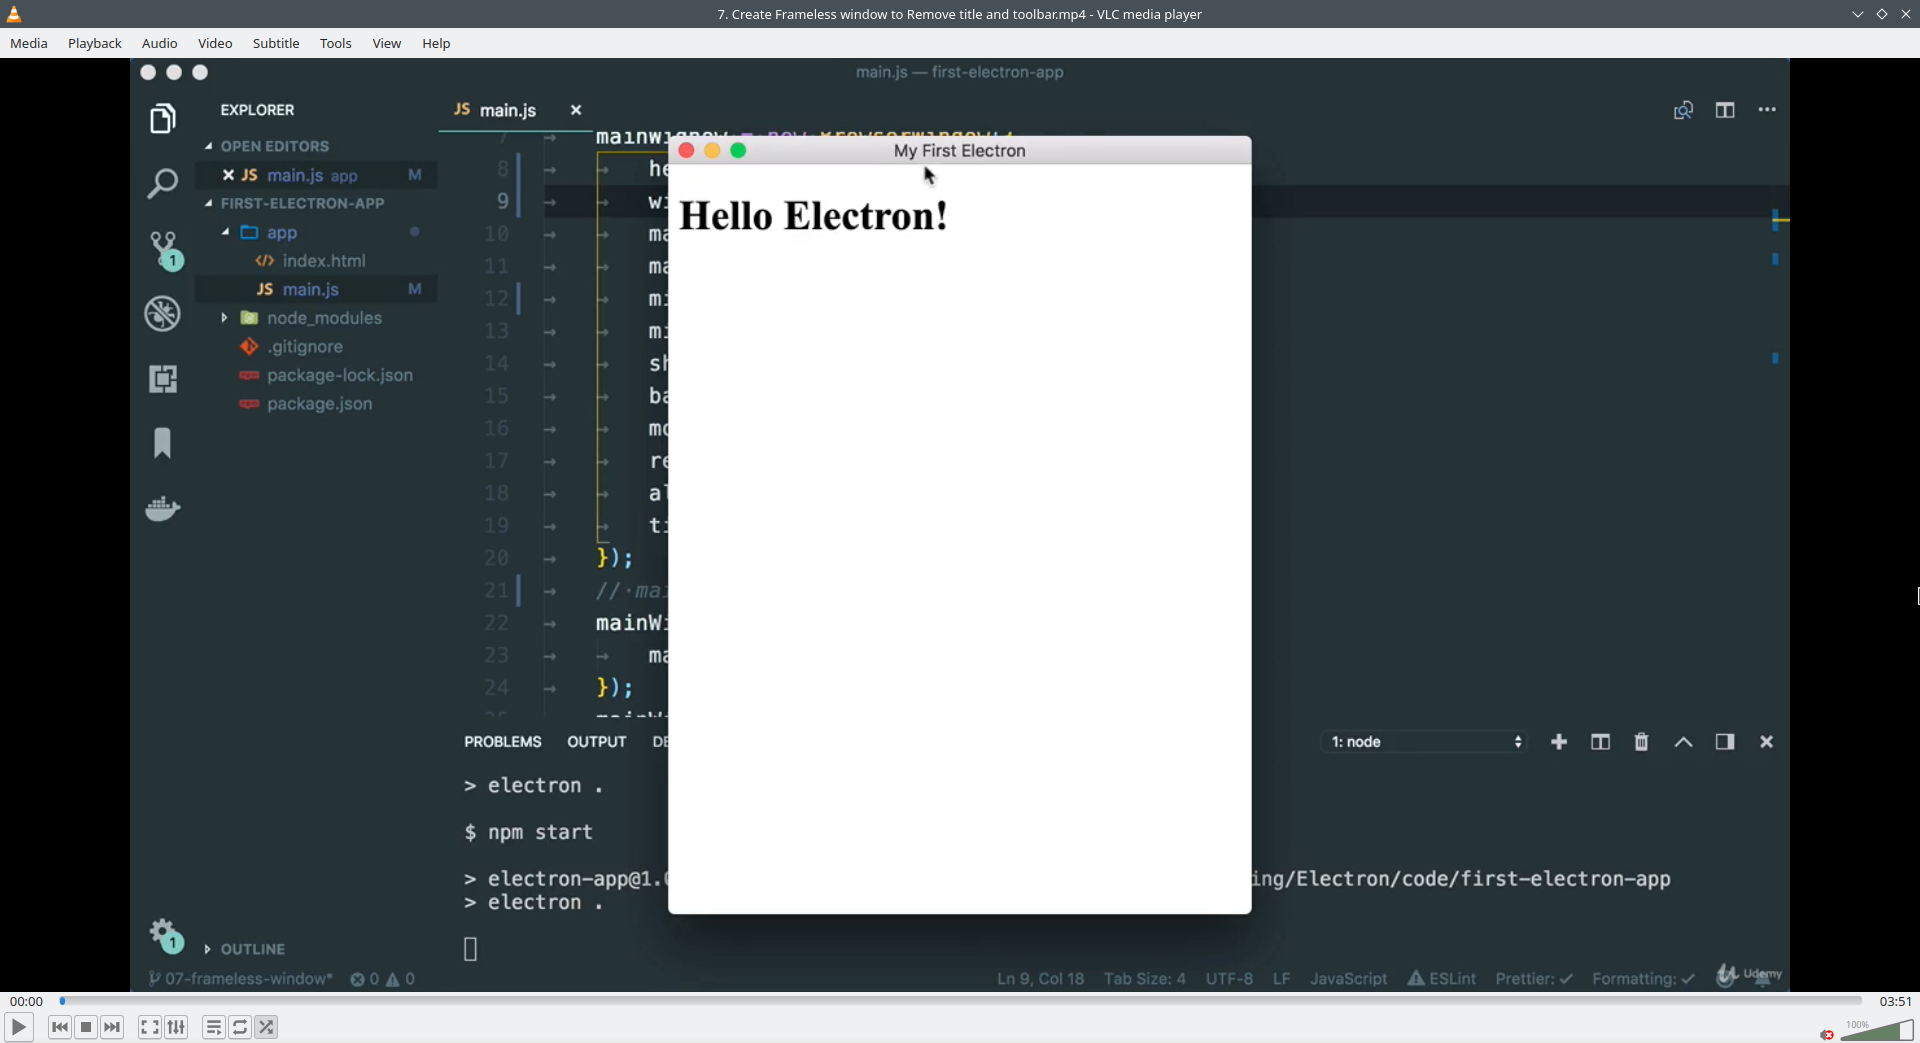The height and width of the screenshot is (1043, 1920).
Task: Change the UTF-8 encoding in status bar
Action: pyautogui.click(x=1229, y=979)
